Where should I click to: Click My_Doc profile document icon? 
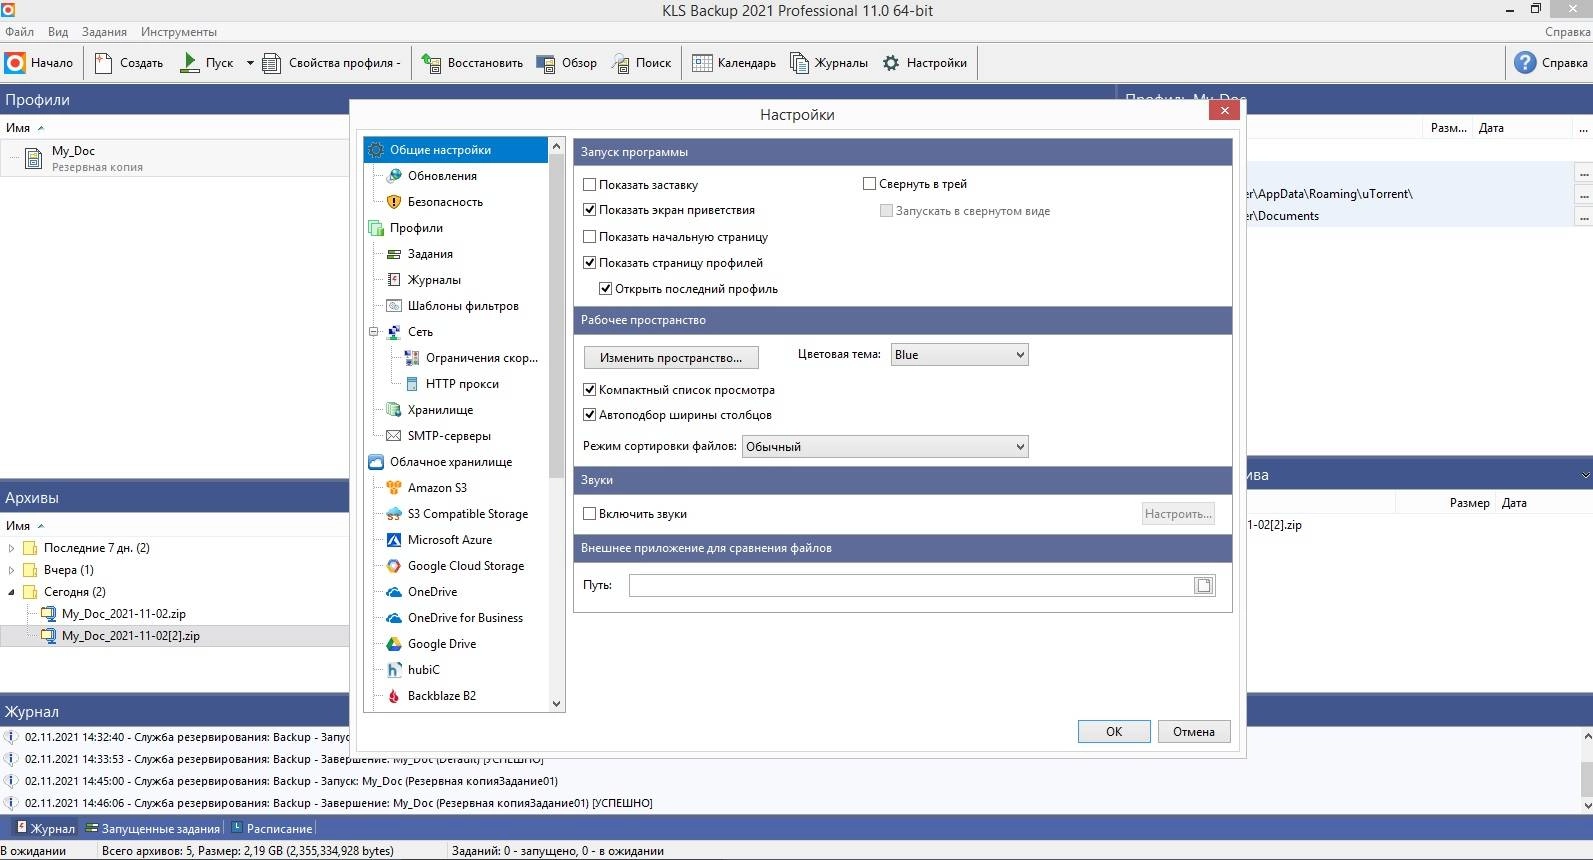[x=33, y=158]
